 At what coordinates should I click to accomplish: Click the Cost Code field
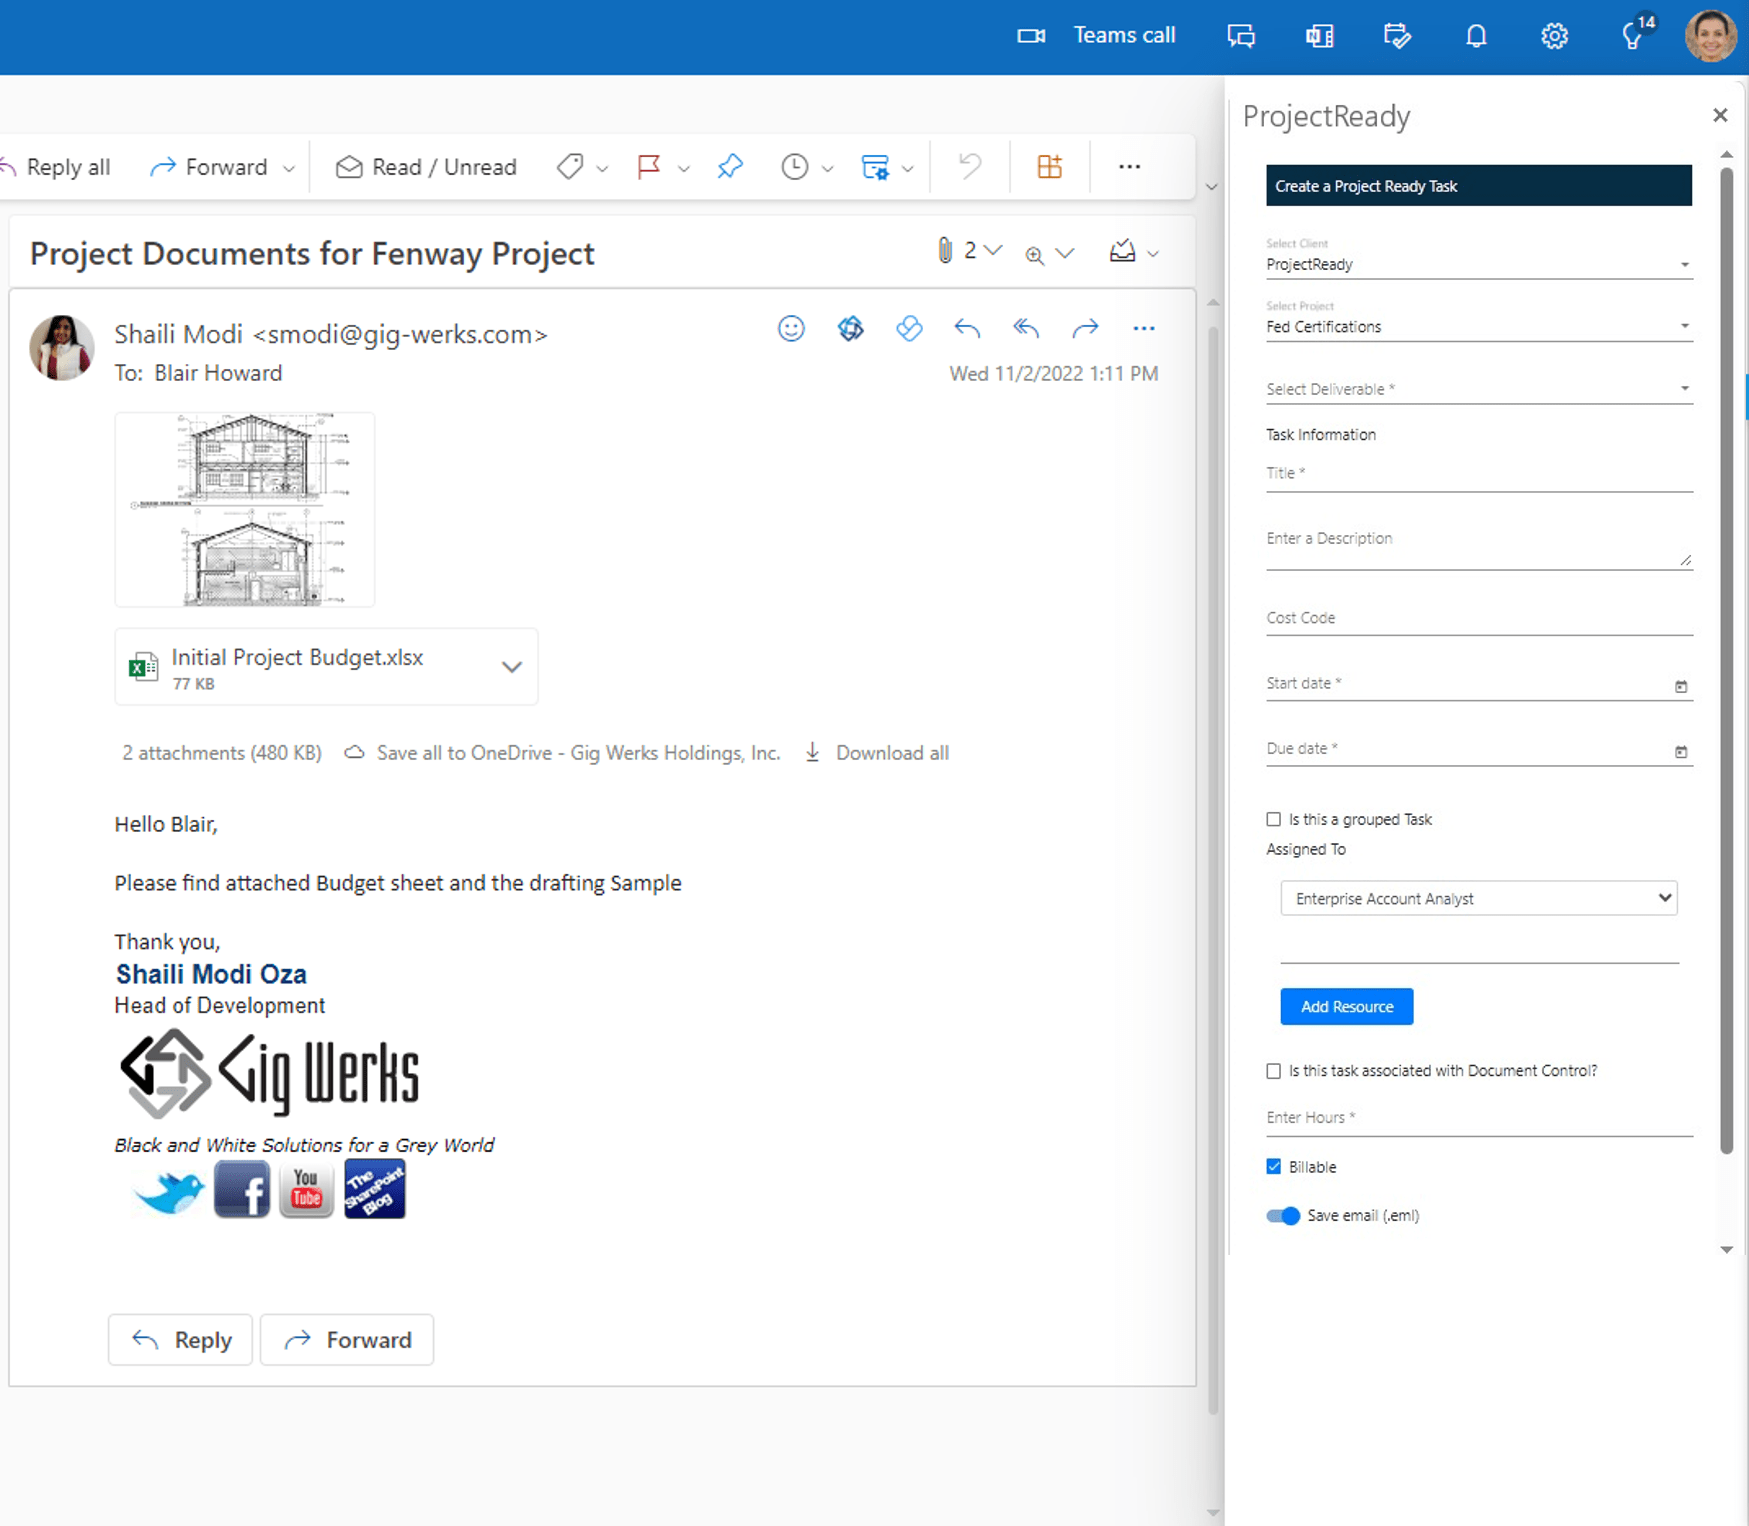click(1478, 618)
